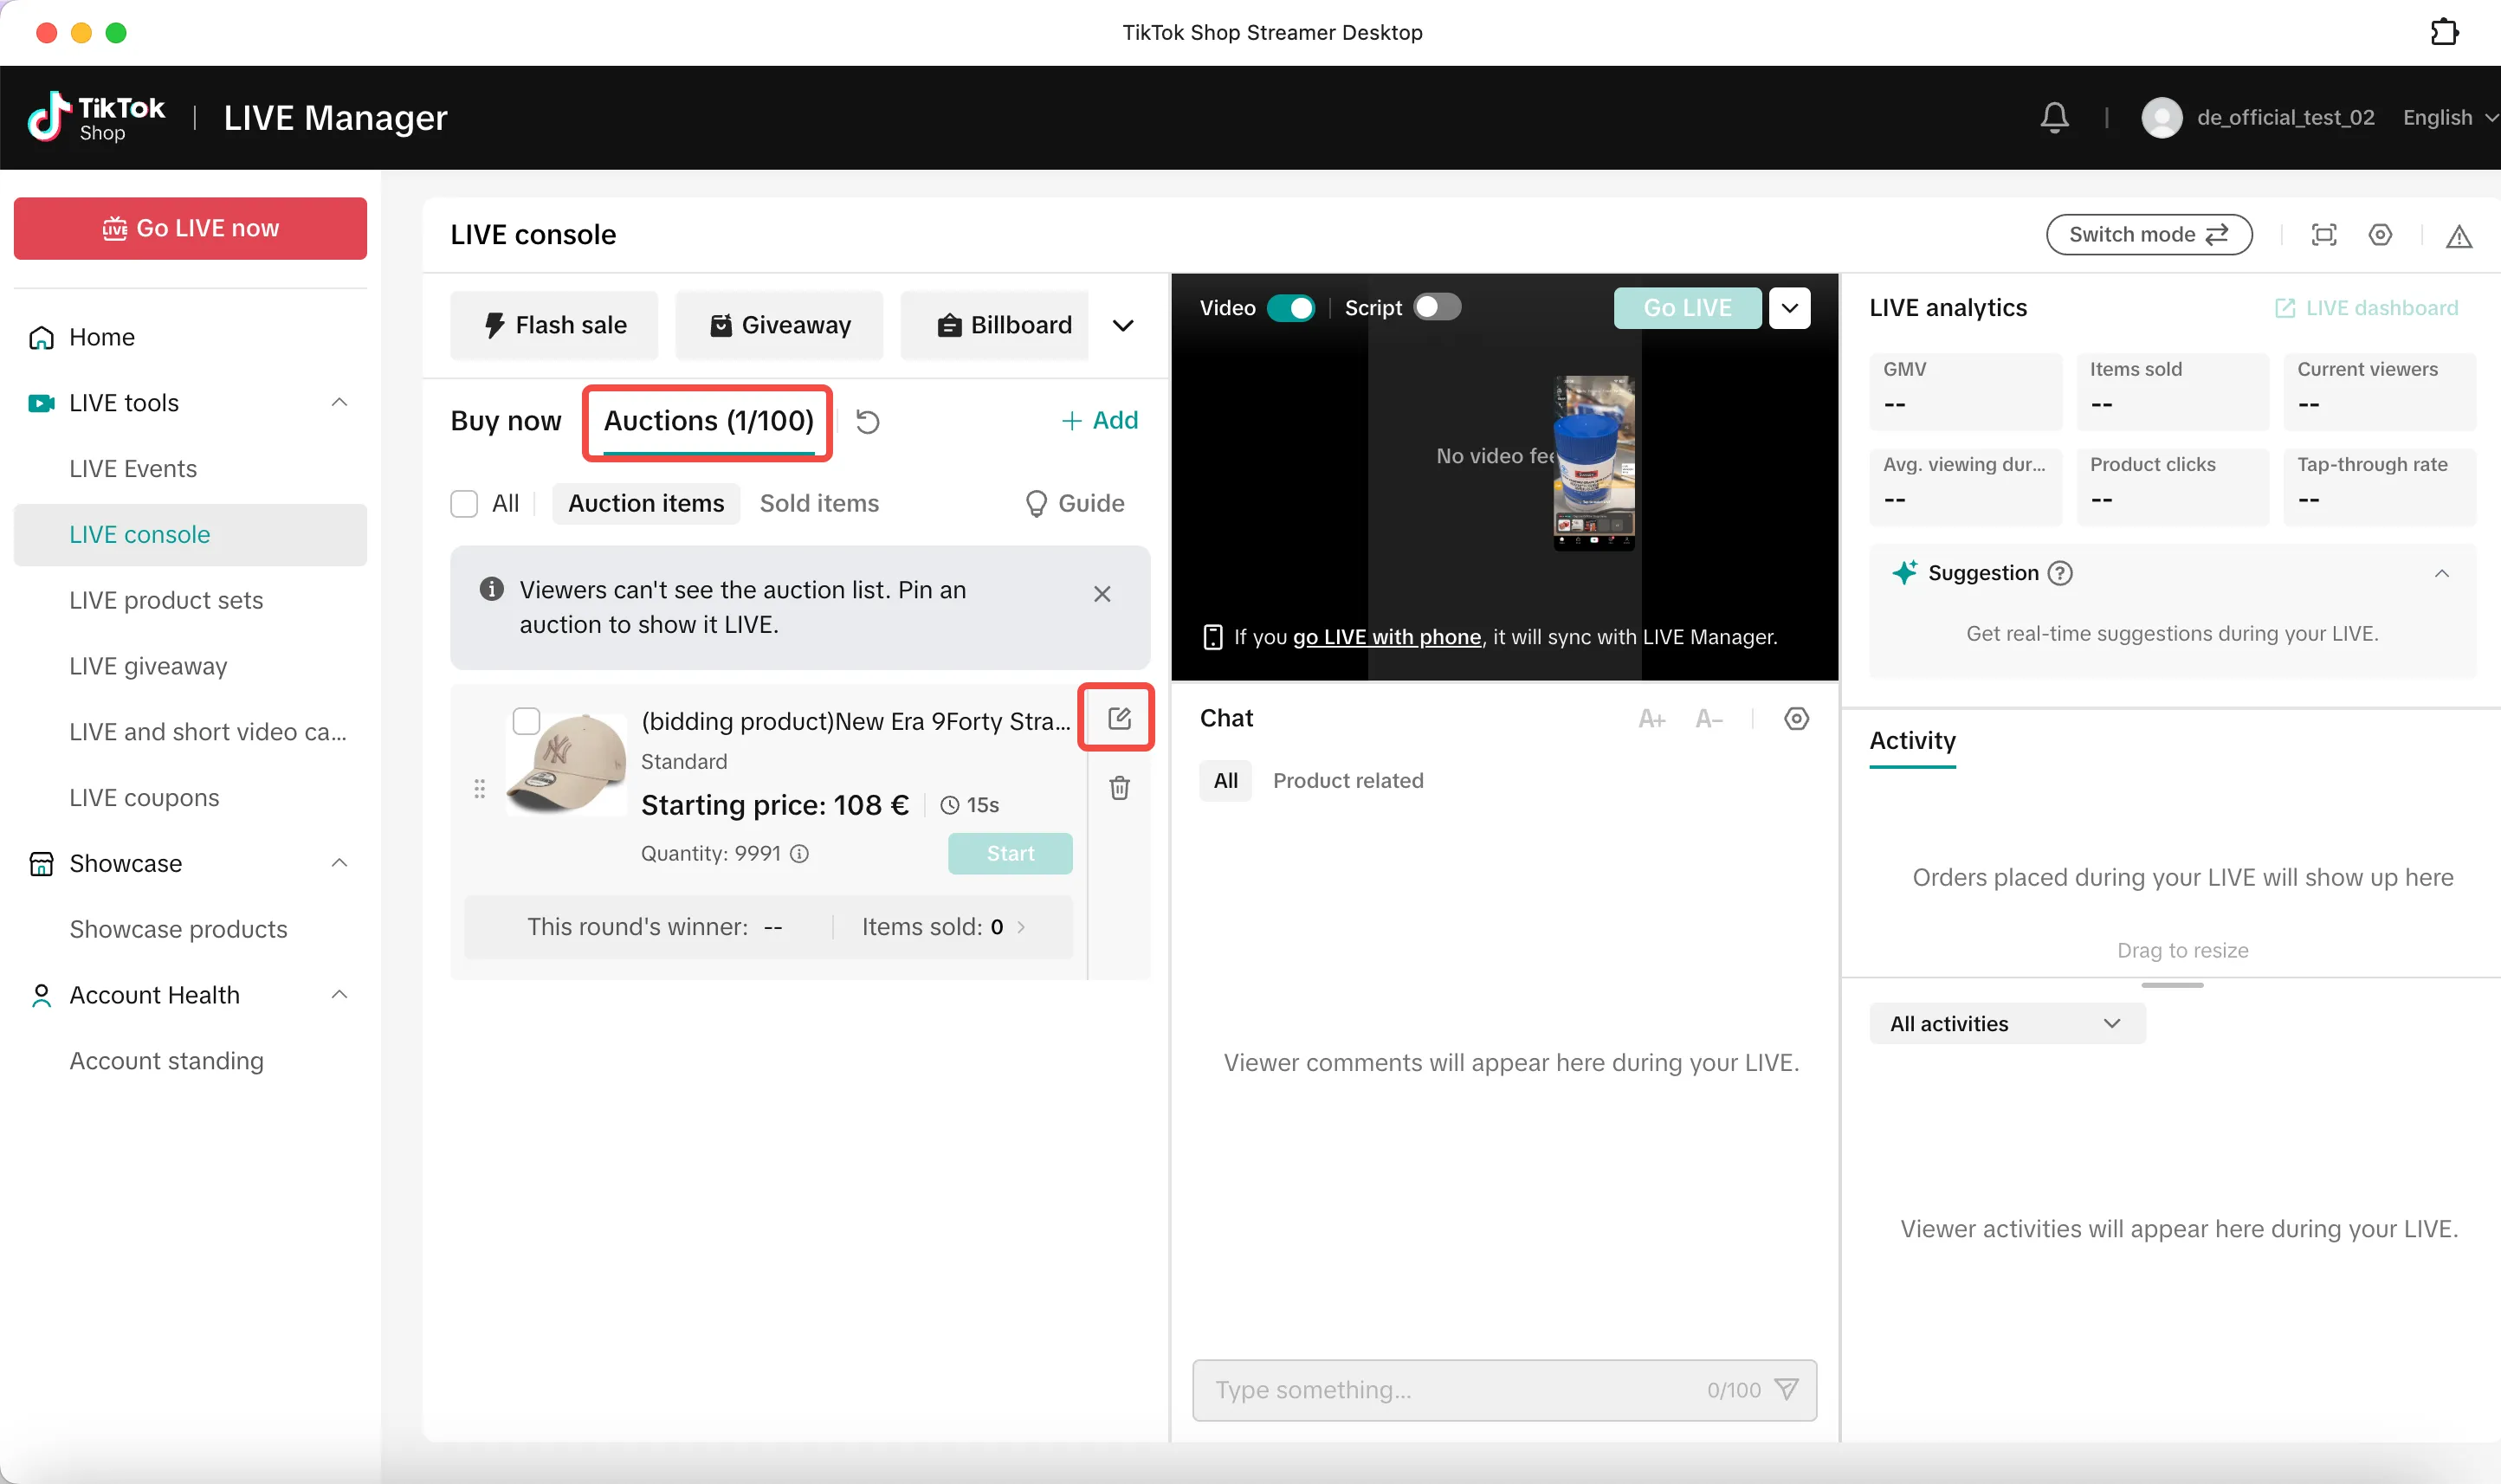This screenshot has height=1484, width=2501.
Task: Select the Product related chat tab
Action: pyautogui.click(x=1347, y=780)
